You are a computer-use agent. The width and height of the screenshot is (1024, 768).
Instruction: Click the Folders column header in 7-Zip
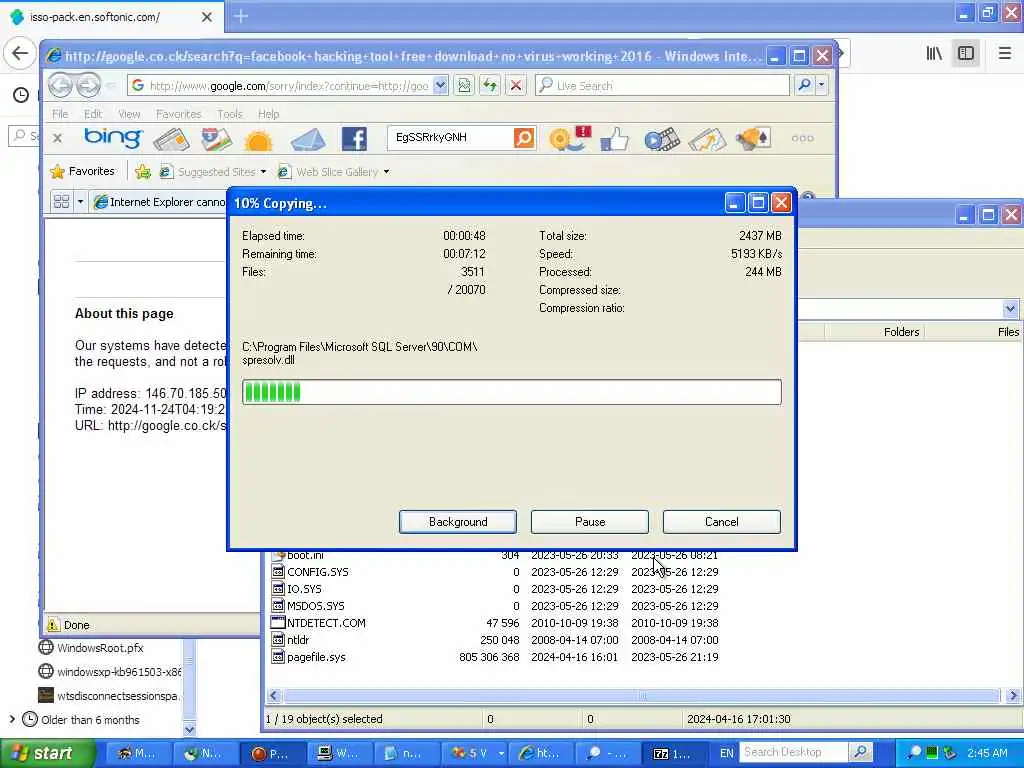coord(875,332)
